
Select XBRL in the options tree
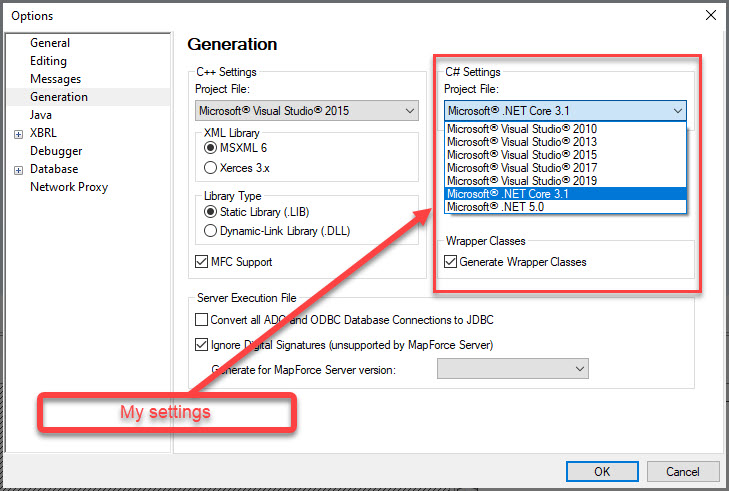tap(43, 133)
